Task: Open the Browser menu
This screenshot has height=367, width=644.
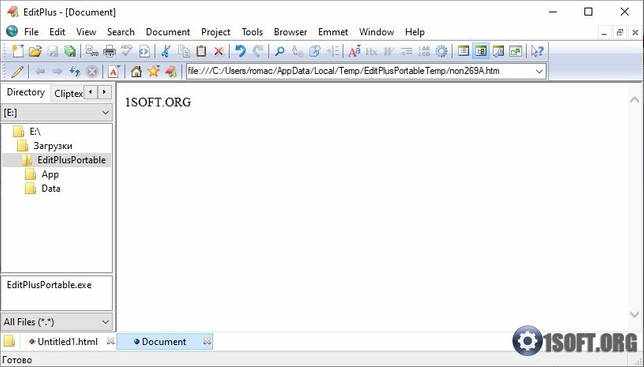Action: [290, 32]
